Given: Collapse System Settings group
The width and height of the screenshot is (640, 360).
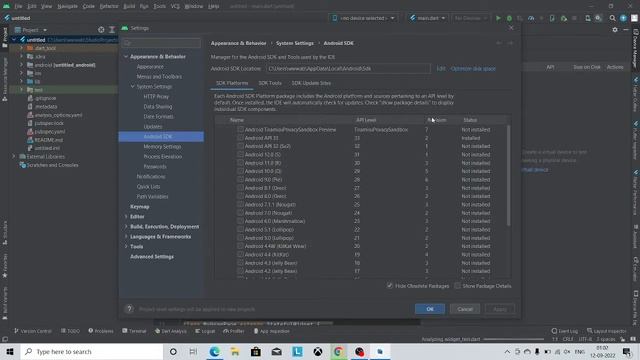Looking at the screenshot, I should (x=133, y=87).
